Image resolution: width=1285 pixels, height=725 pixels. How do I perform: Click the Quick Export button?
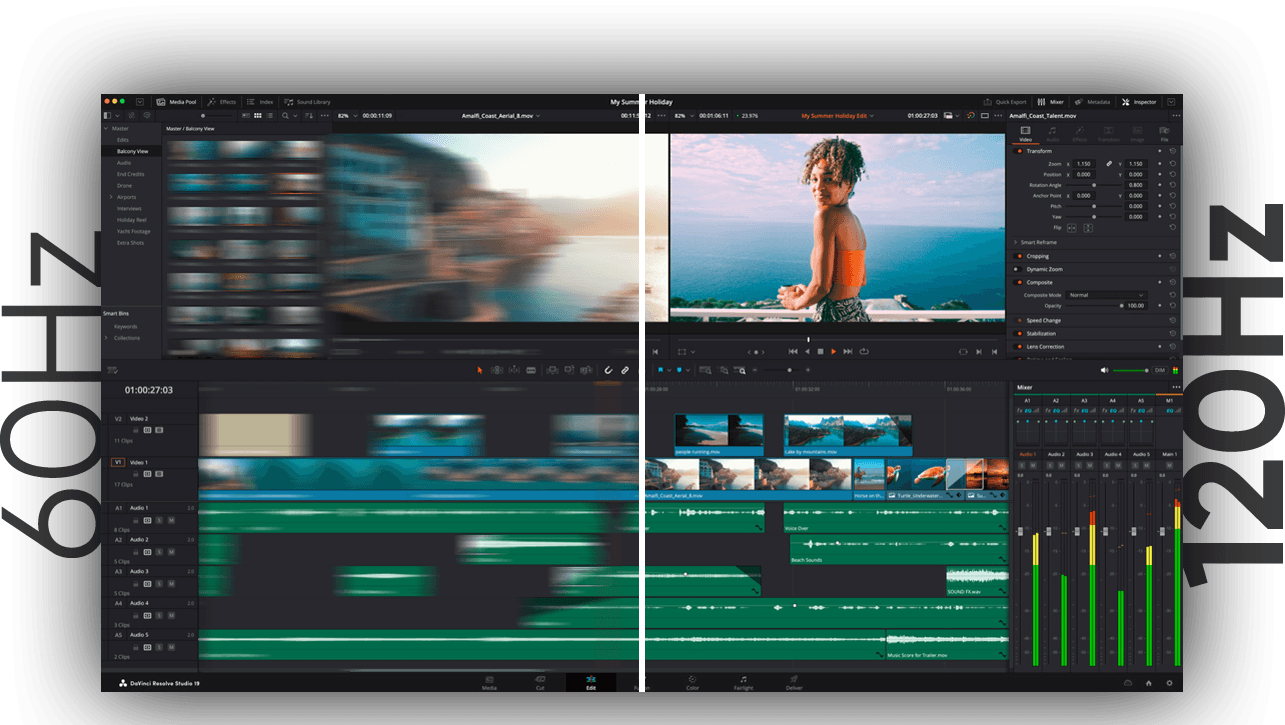[x=1005, y=102]
